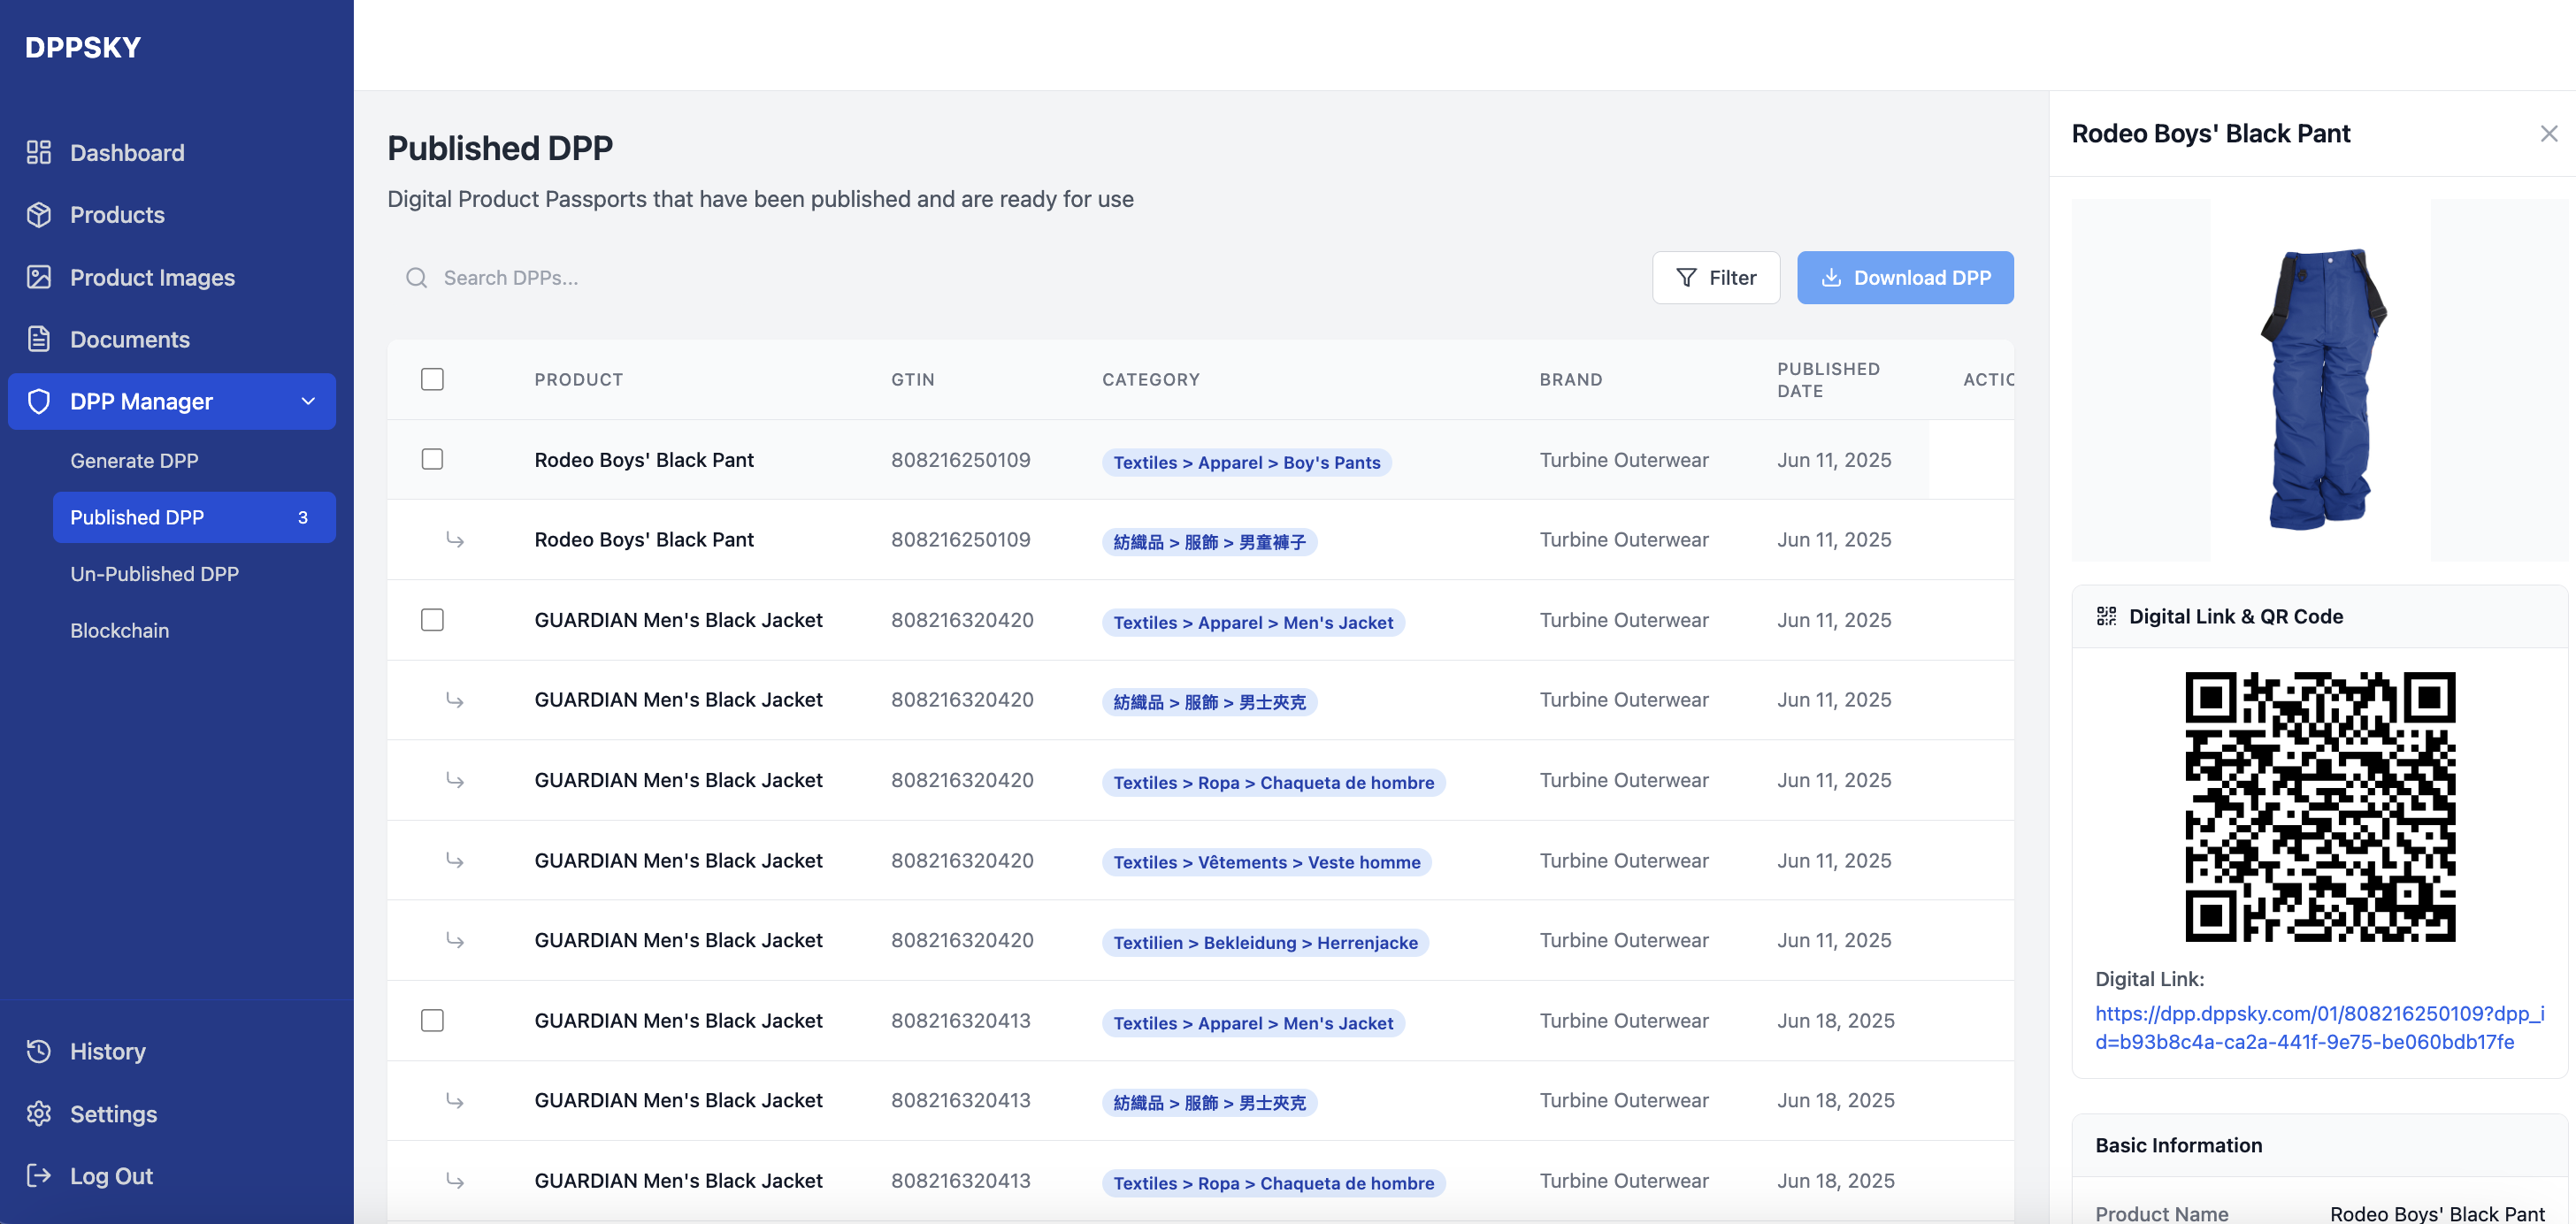Open Generate DPP page
This screenshot has height=1224, width=2576.
pyautogui.click(x=134, y=460)
